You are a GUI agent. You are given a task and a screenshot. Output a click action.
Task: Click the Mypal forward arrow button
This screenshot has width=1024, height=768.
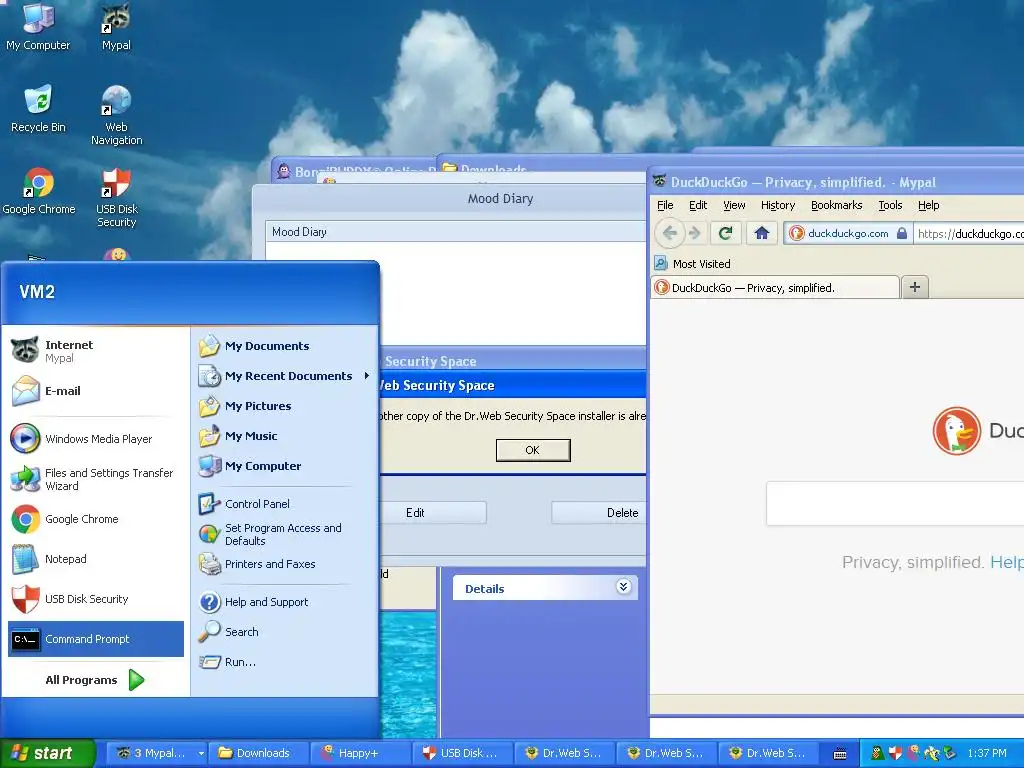click(x=695, y=232)
